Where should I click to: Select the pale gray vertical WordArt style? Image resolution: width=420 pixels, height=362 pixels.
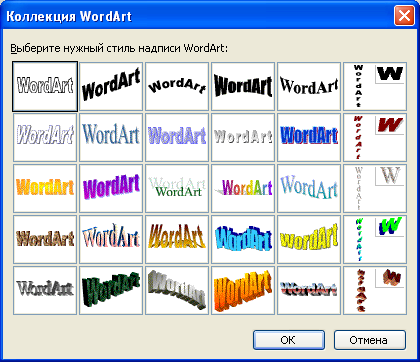pyautogui.click(x=375, y=188)
